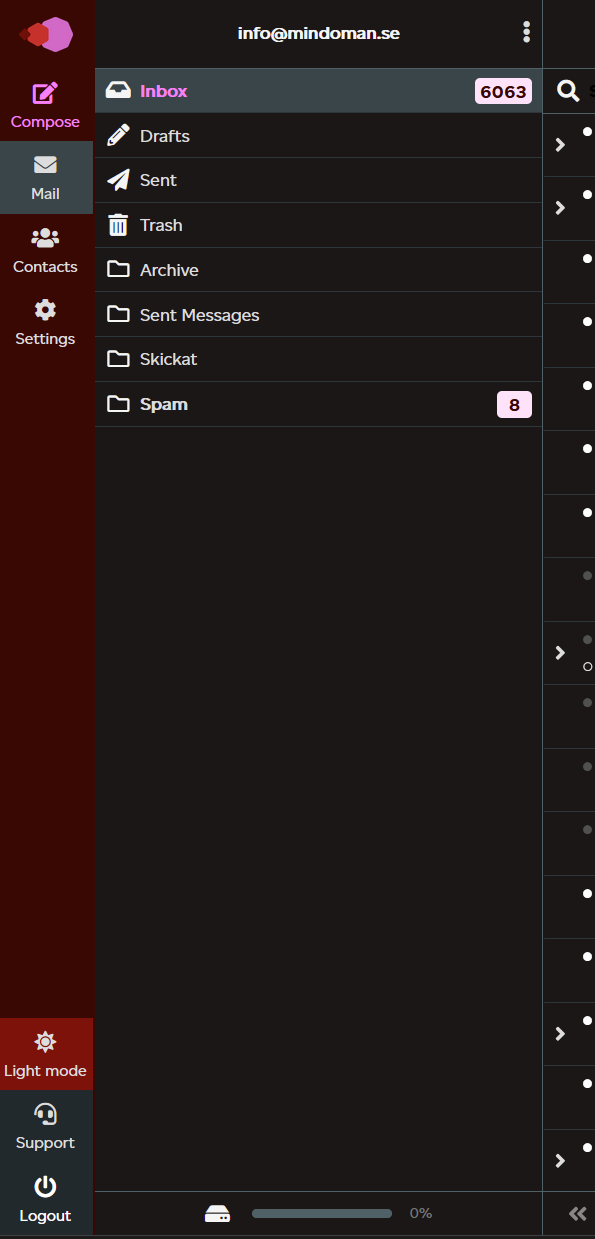
Task: Switch to the Mail section
Action: point(45,177)
